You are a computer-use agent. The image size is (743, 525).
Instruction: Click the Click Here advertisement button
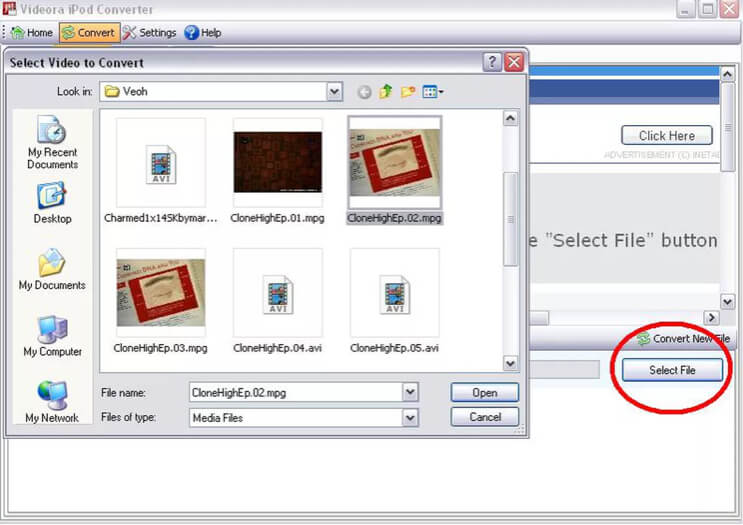[x=667, y=136]
